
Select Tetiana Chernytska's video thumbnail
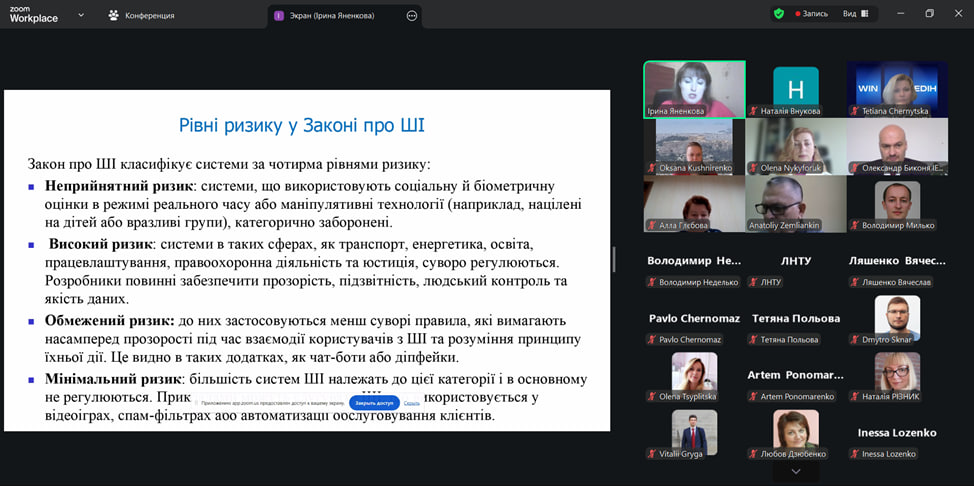[896, 89]
